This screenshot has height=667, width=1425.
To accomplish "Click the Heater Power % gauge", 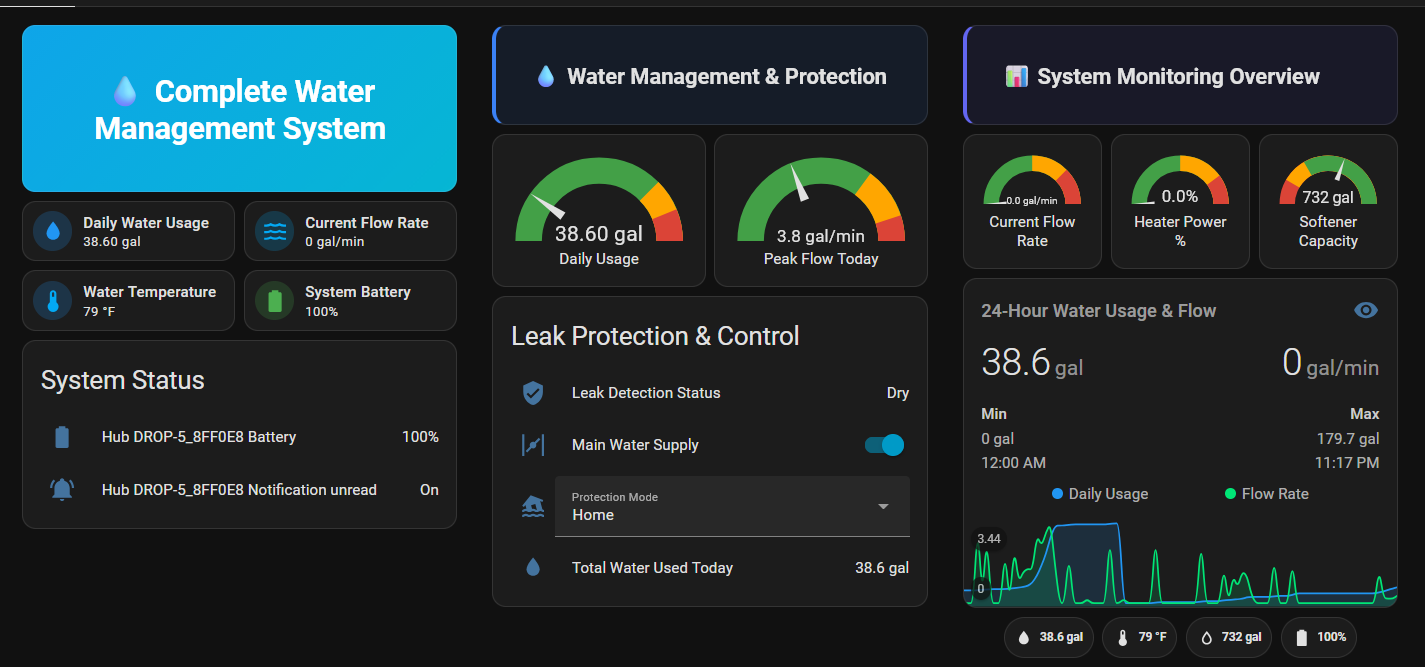I will (1180, 202).
